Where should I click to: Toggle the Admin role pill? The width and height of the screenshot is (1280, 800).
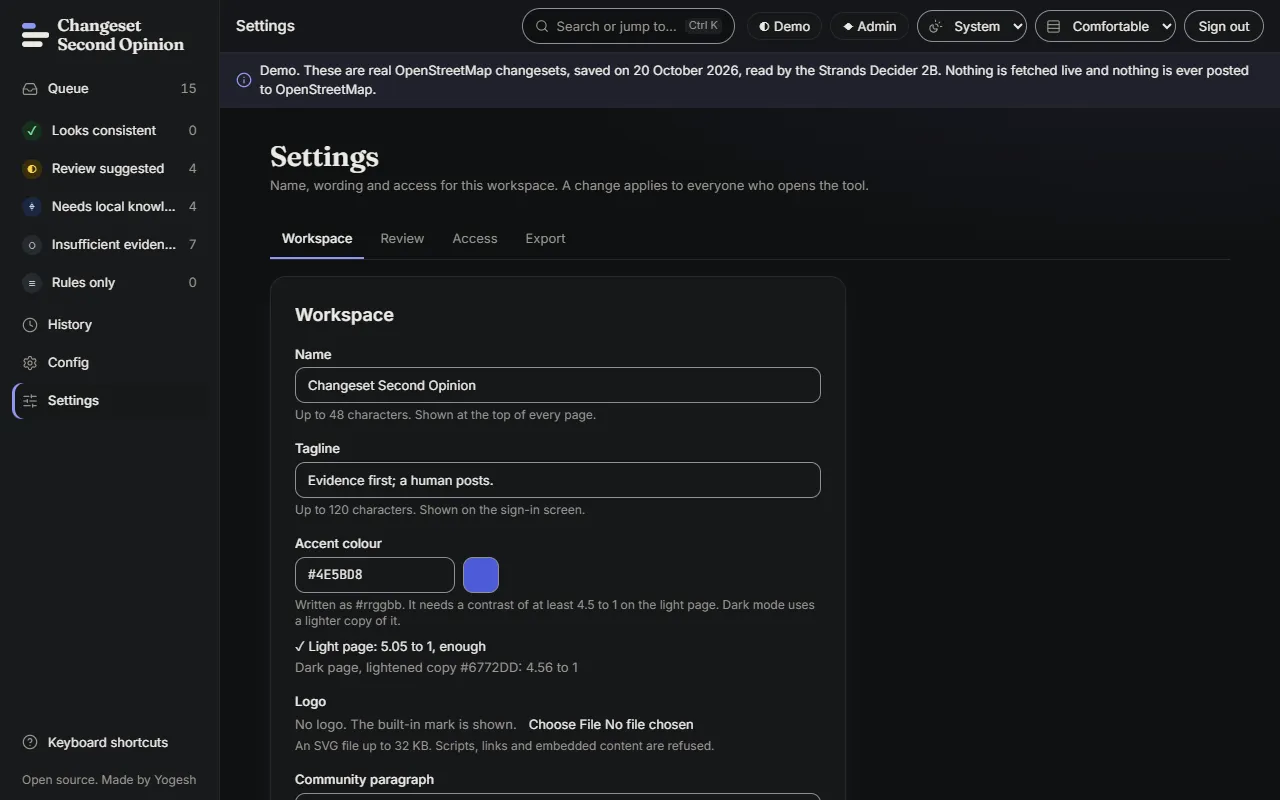pos(869,27)
